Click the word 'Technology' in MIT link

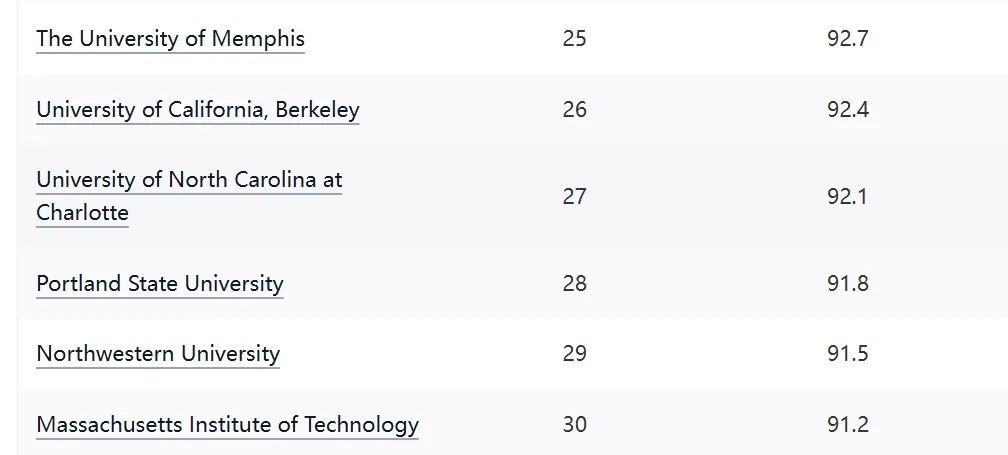[361, 424]
